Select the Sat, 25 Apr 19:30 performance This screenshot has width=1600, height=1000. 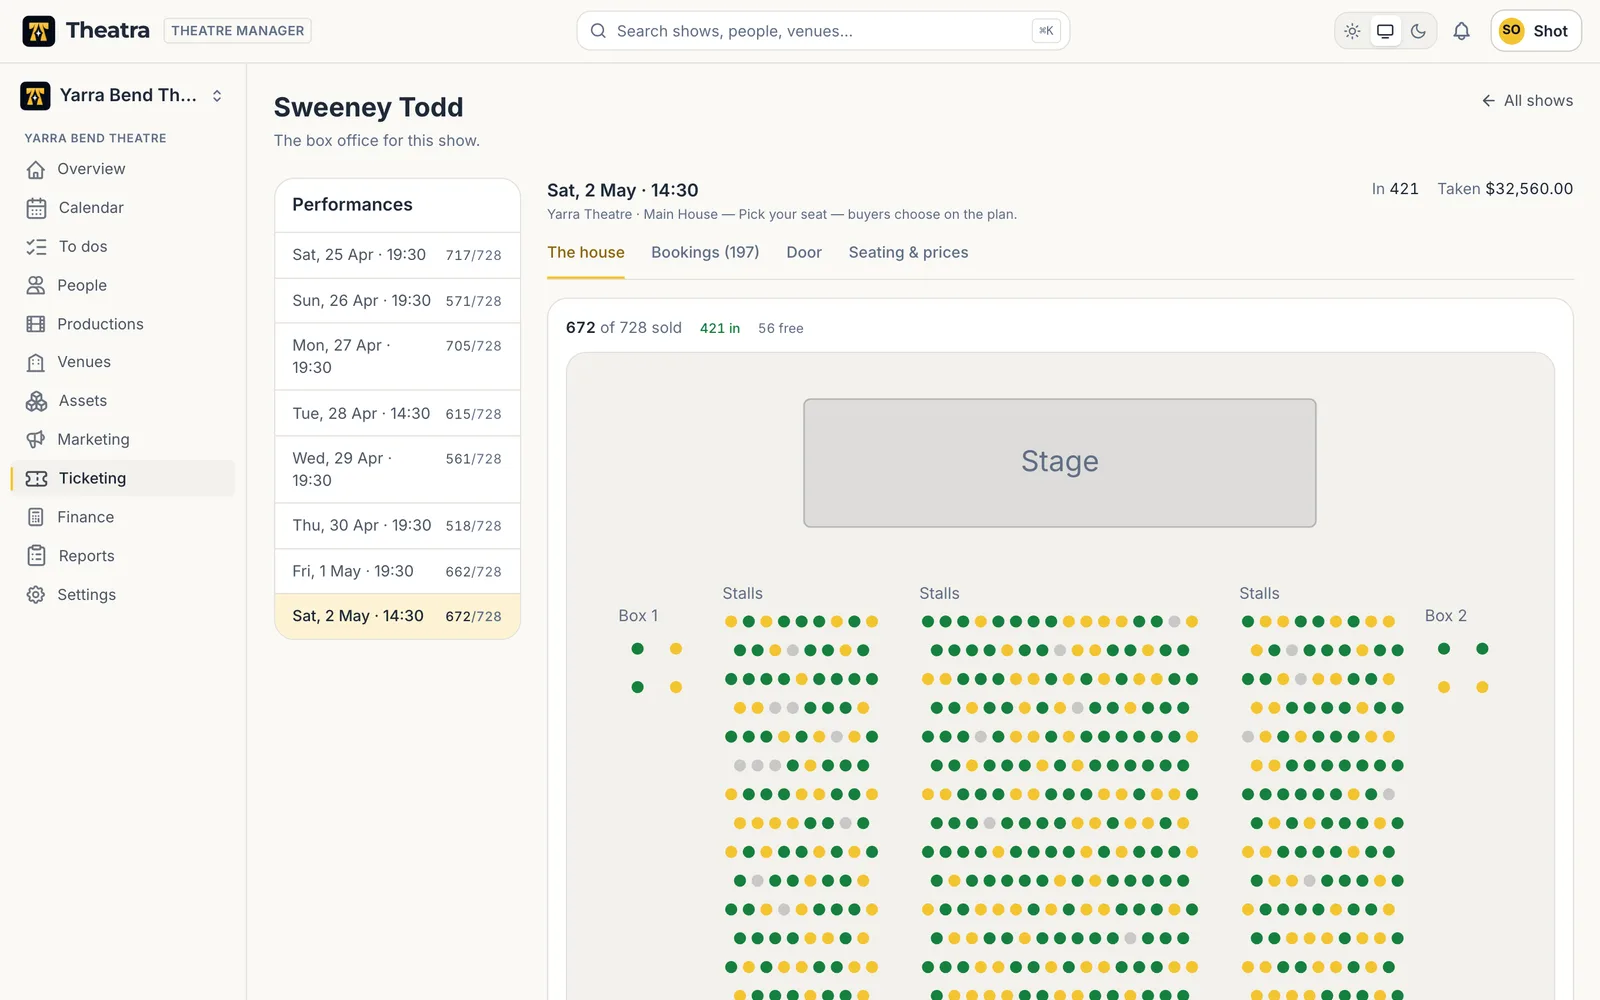click(x=397, y=255)
